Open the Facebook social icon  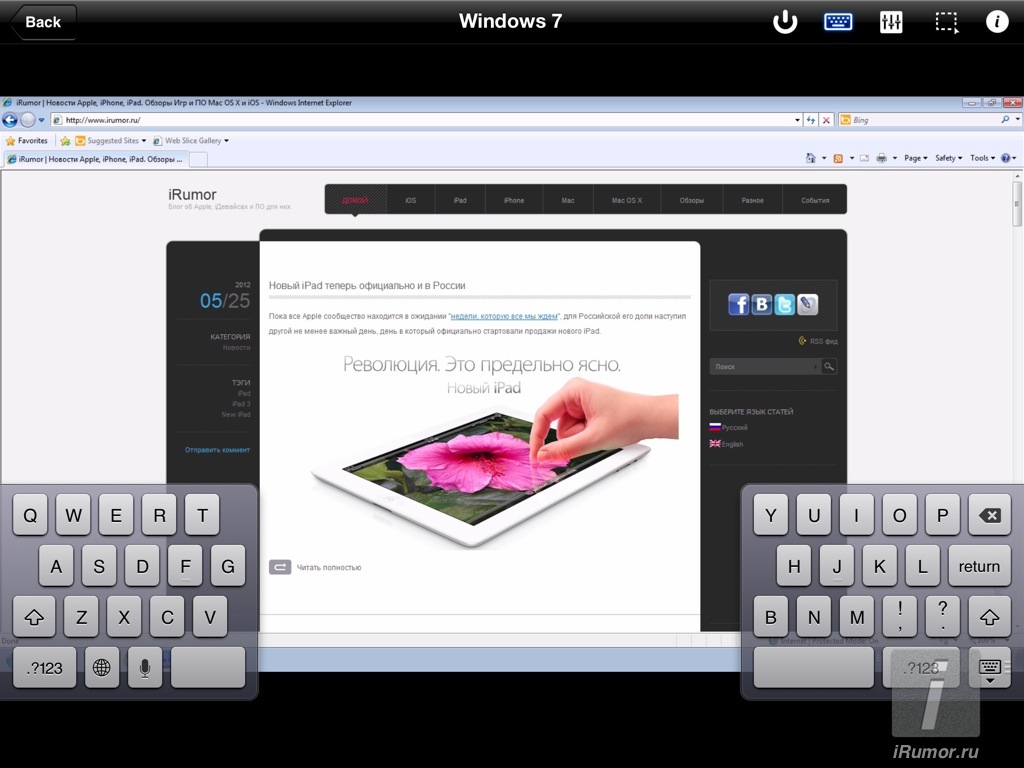[739, 304]
